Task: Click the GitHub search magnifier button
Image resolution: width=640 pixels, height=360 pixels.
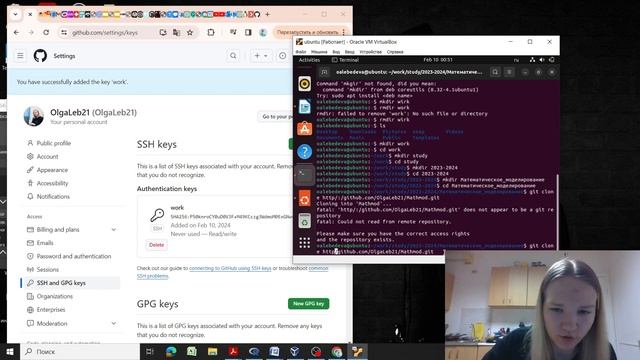Action: click(x=233, y=56)
